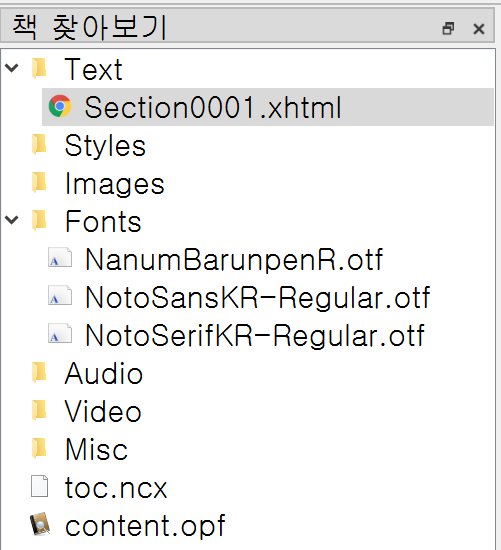Click the Images folder icon

pyautogui.click(x=39, y=182)
